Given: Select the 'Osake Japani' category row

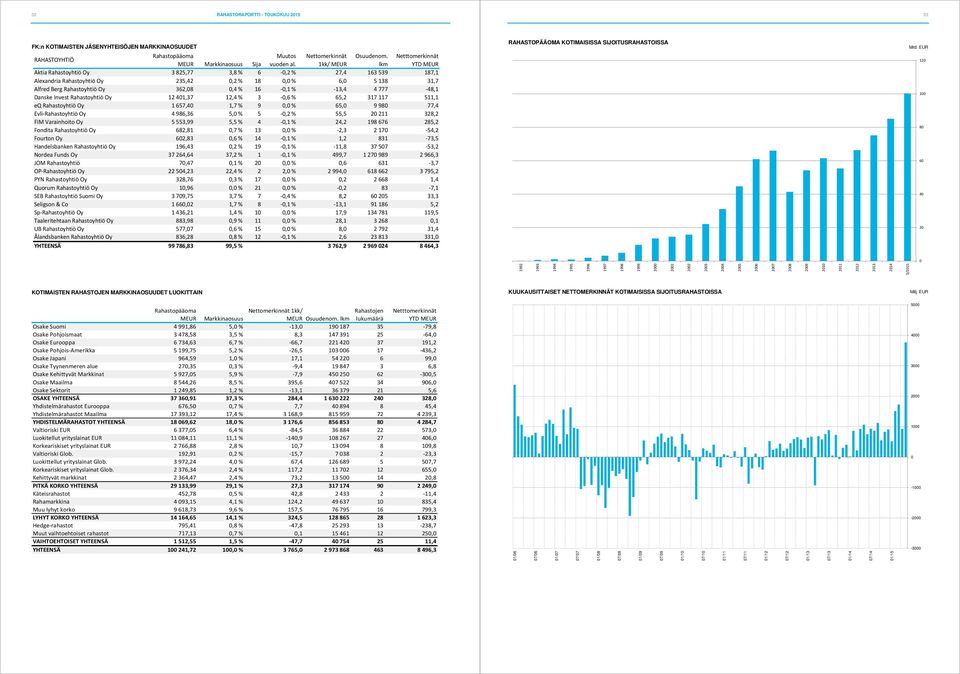Looking at the screenshot, I should [235, 359].
